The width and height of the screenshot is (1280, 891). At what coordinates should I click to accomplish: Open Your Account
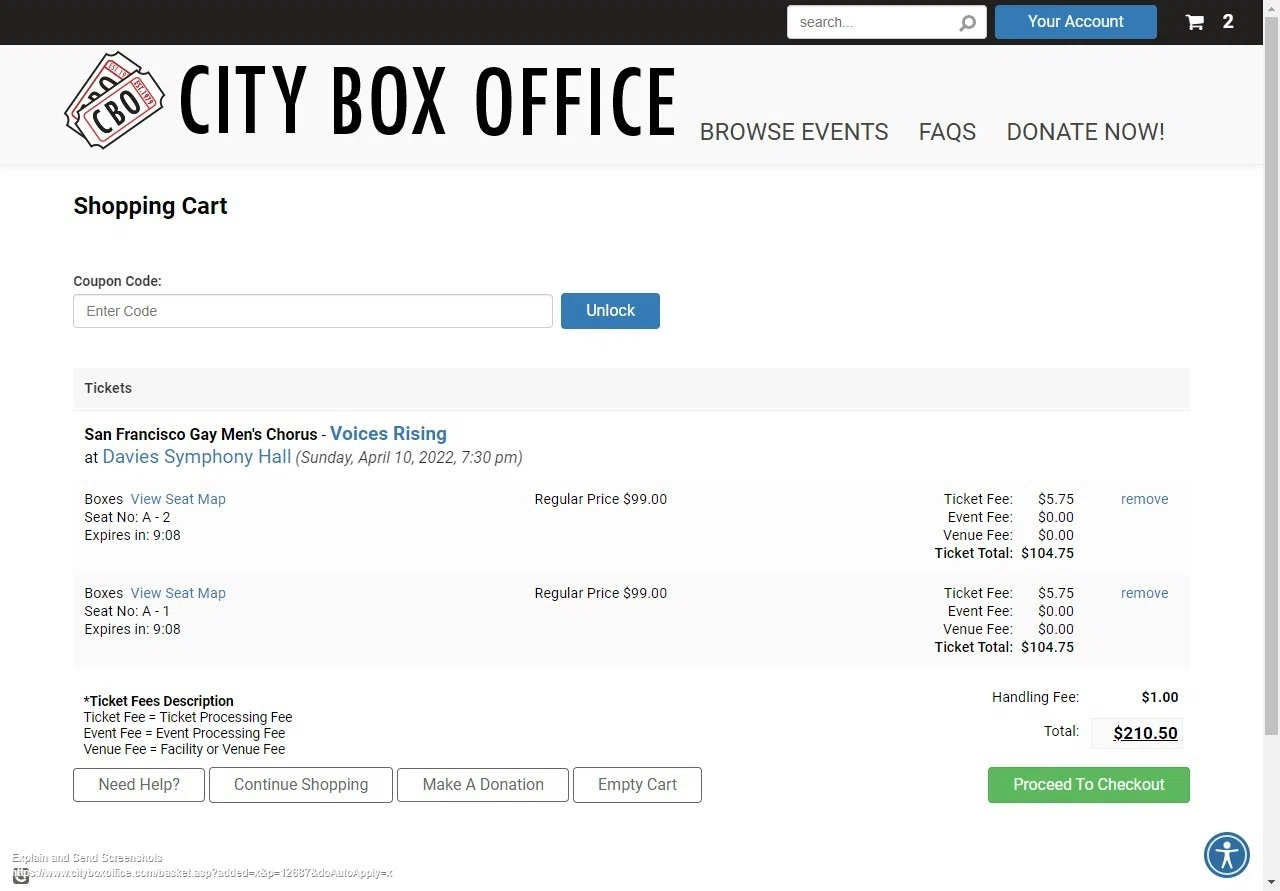click(1076, 22)
